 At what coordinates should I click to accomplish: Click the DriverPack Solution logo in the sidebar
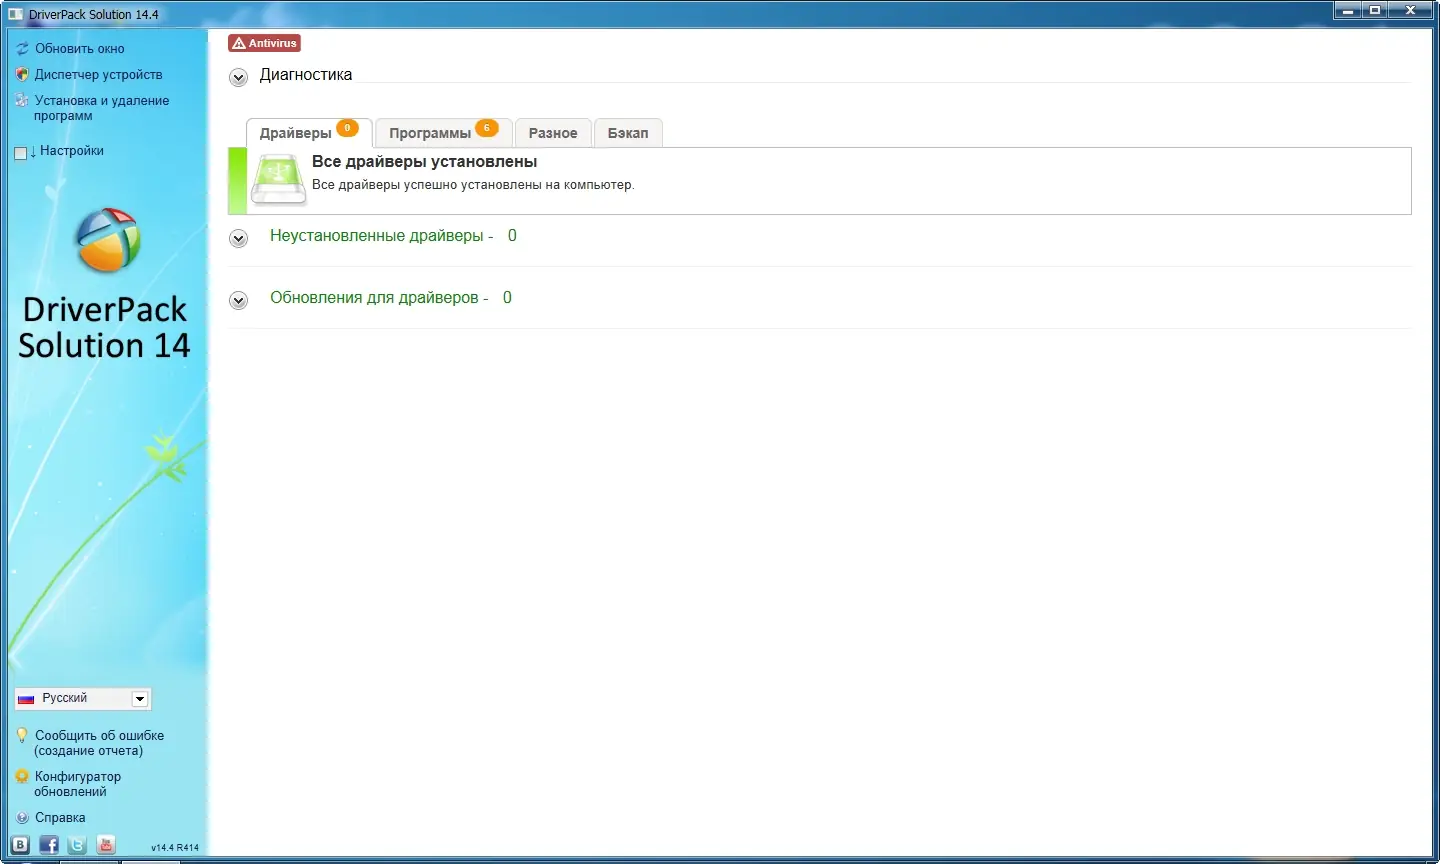click(x=108, y=240)
